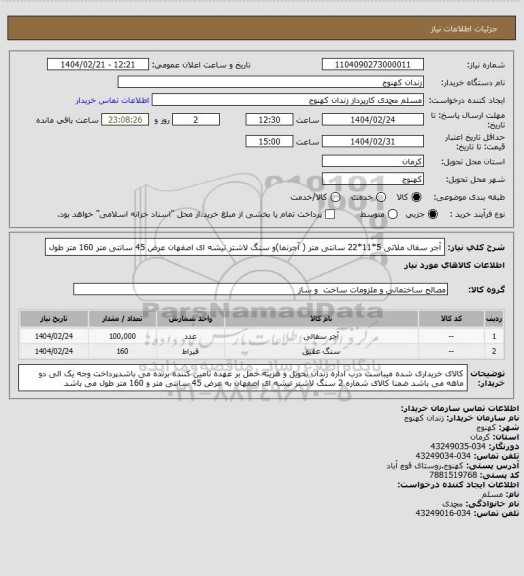Click the unit cell قیراط
This screenshot has width=524, height=576.
190,351
